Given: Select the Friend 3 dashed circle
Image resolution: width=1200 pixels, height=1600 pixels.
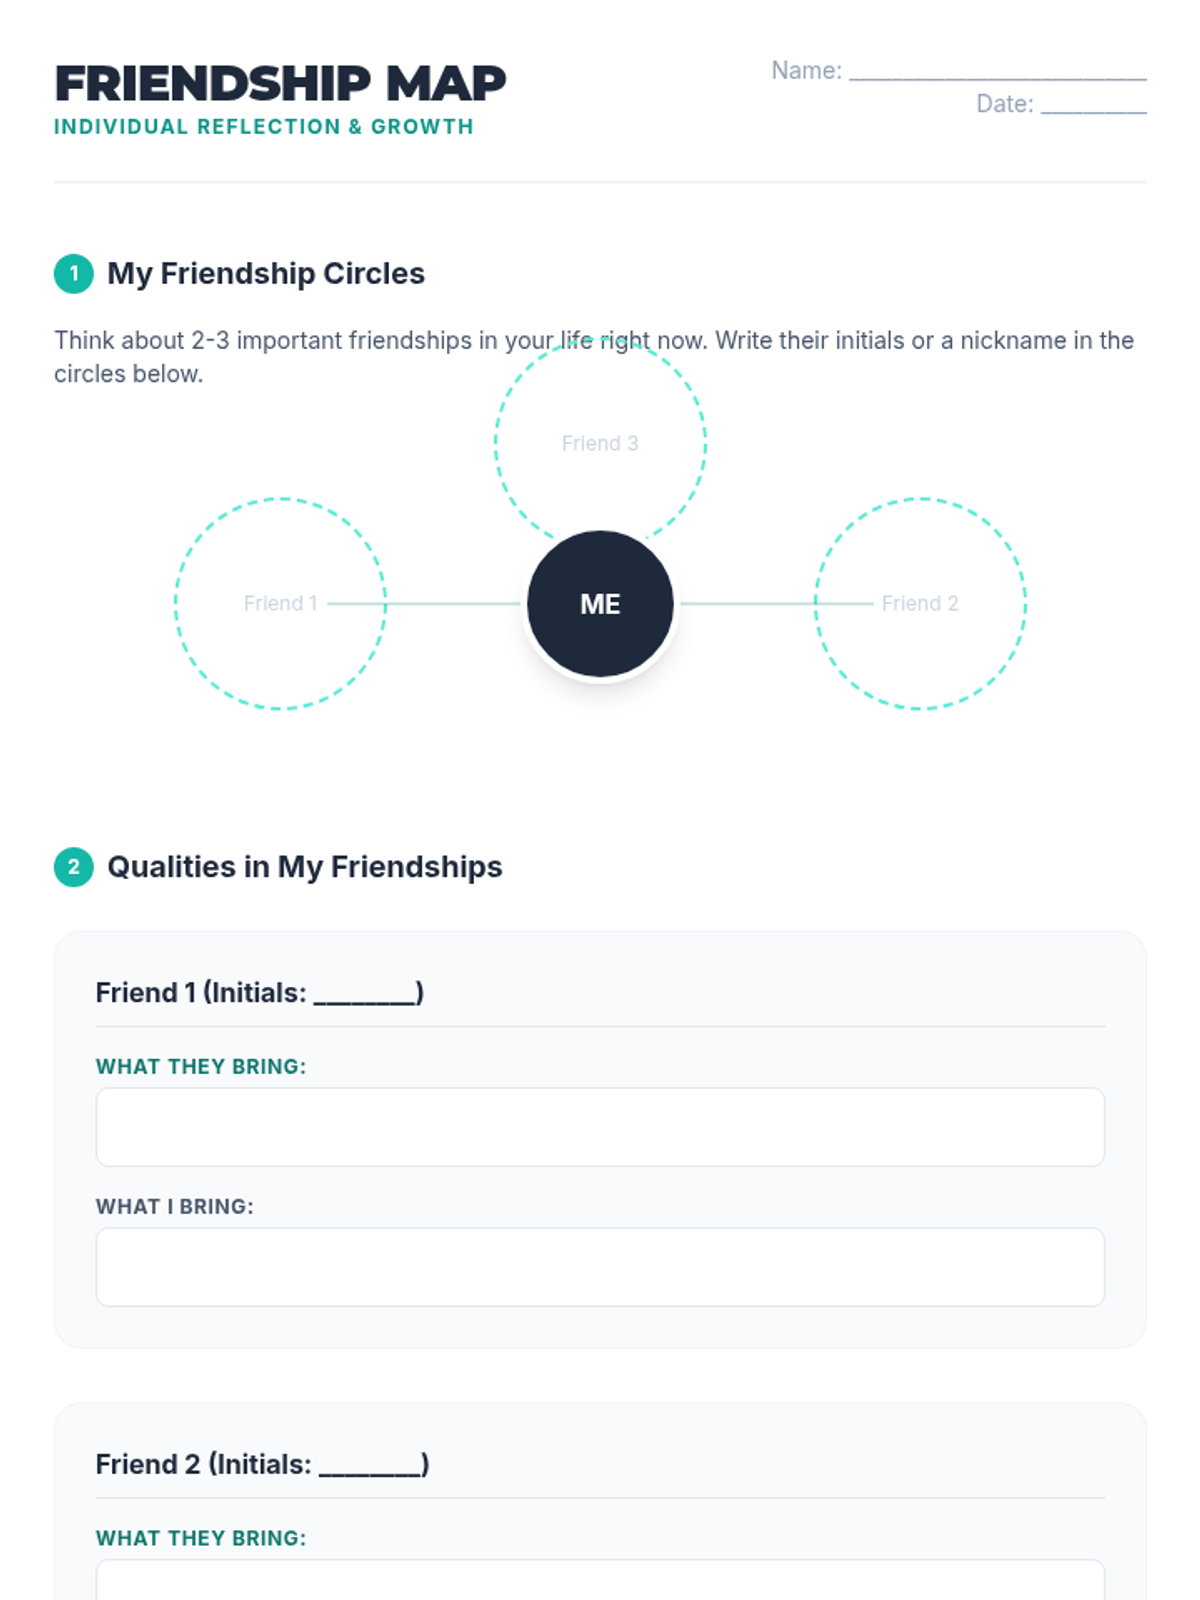Looking at the screenshot, I should 600,400.
